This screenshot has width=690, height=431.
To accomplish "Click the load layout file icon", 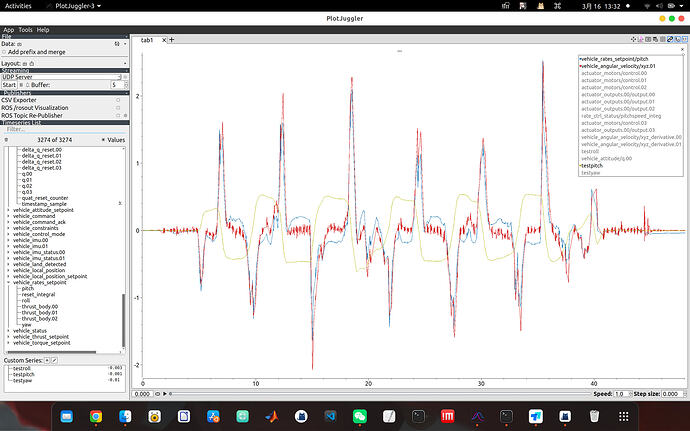I will click(25, 63).
